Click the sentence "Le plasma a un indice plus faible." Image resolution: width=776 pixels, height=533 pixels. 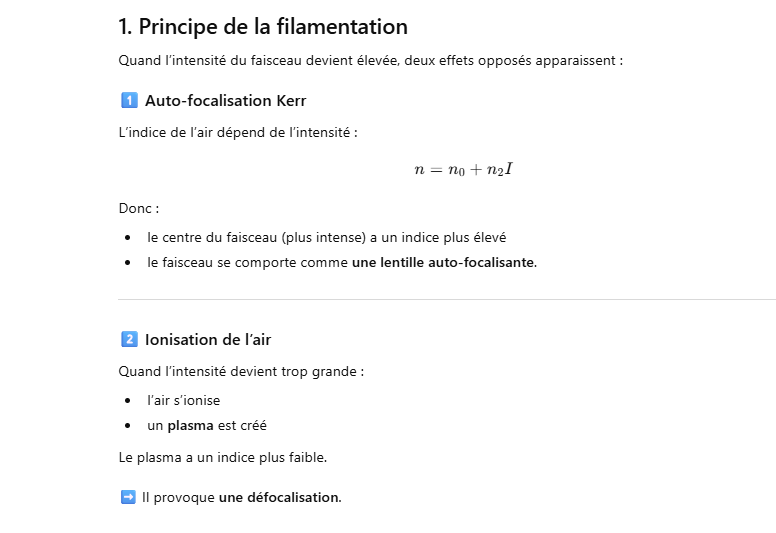tap(222, 457)
